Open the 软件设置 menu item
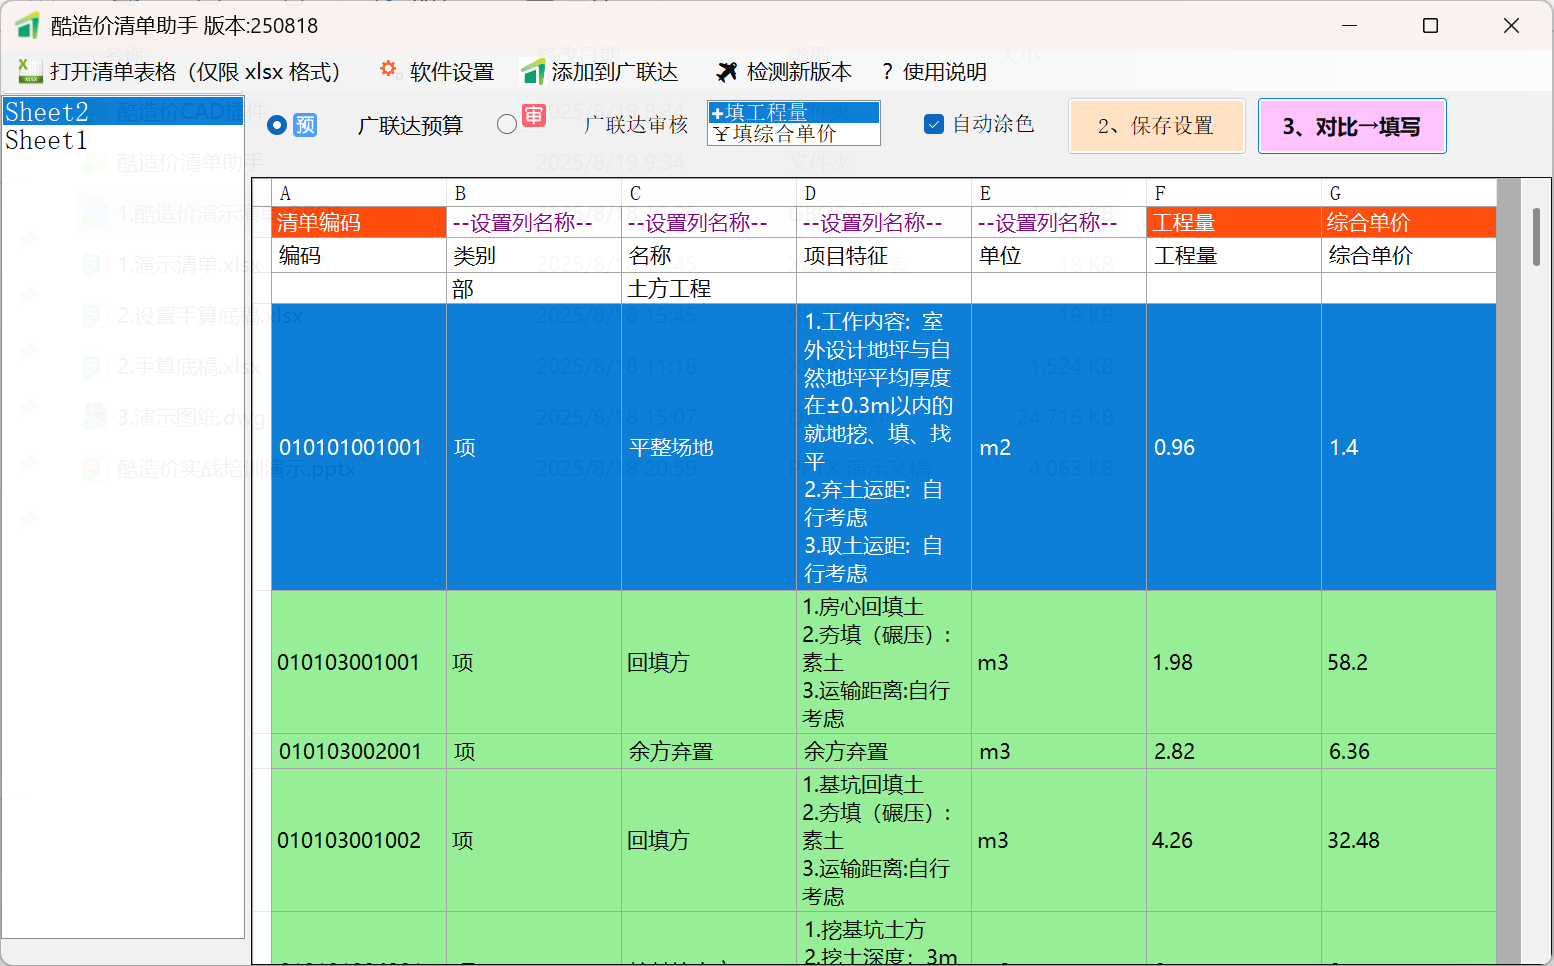 [451, 72]
